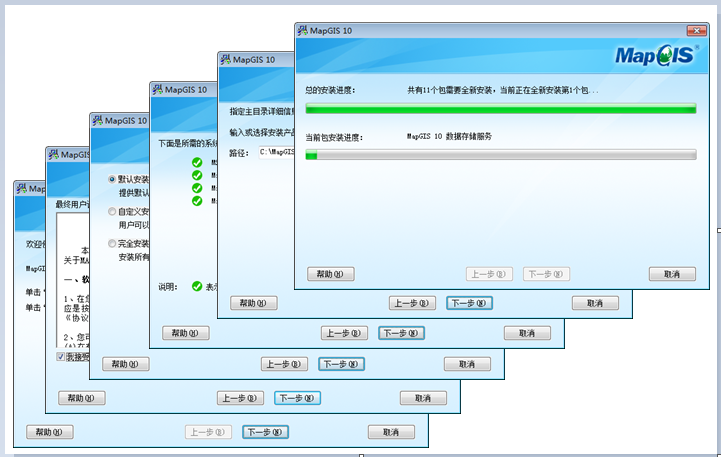Screen dimensions: 721x457
Task: Click the MapGIS logo in the progress window
Action: 654,56
